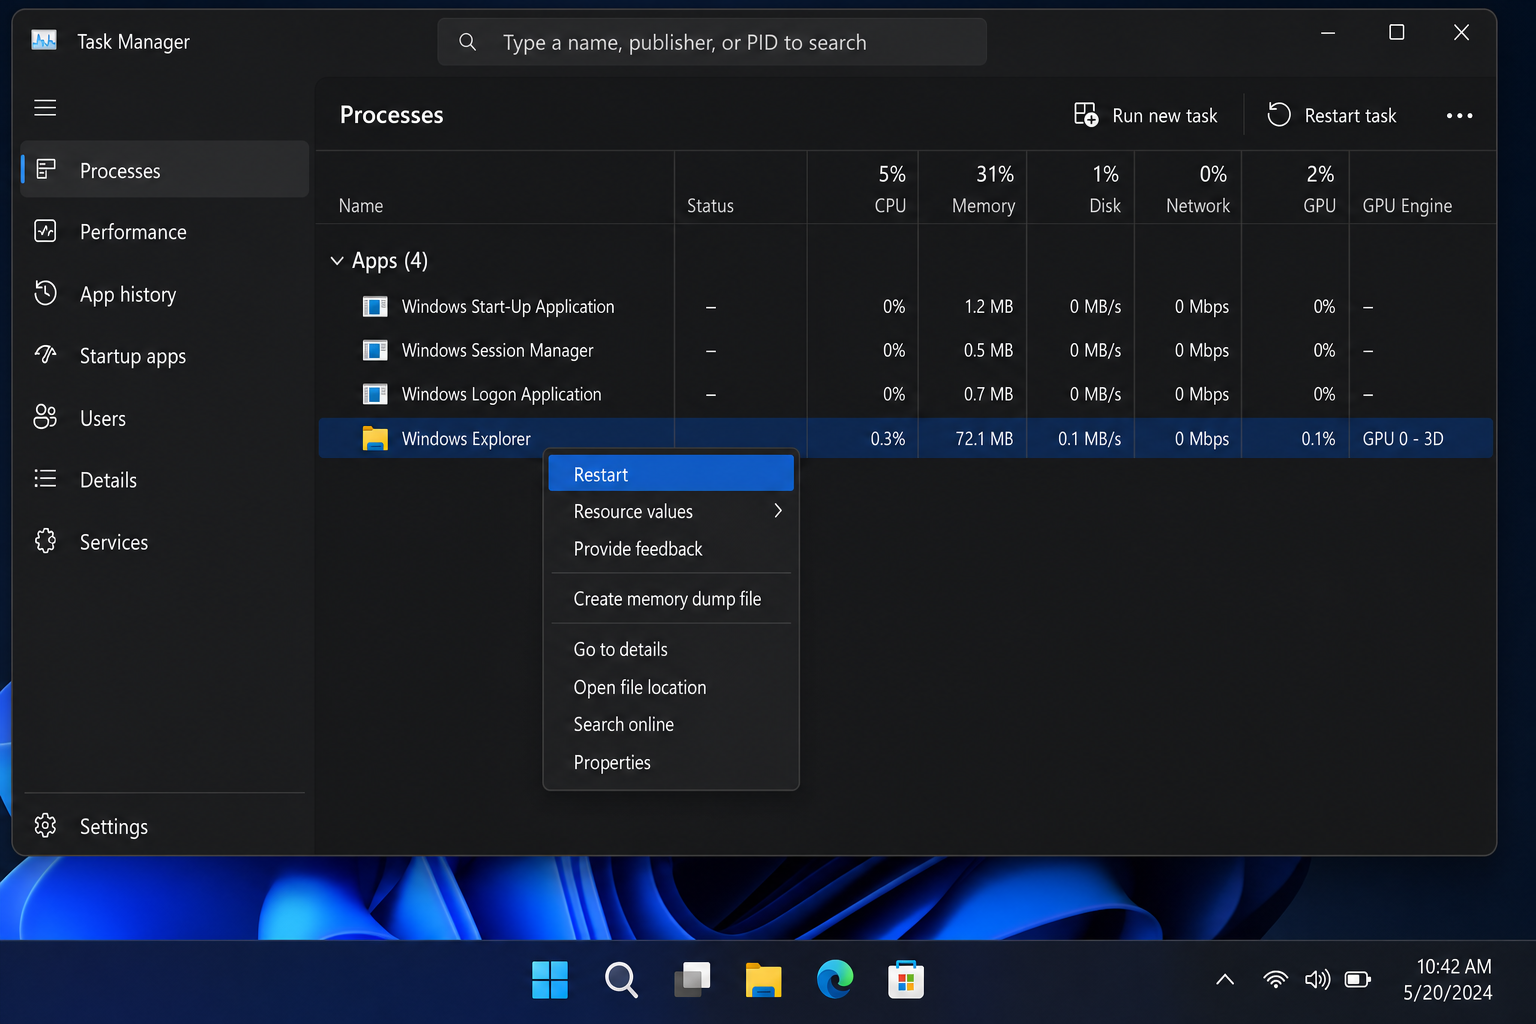Click the Run new task button label

point(1165,116)
